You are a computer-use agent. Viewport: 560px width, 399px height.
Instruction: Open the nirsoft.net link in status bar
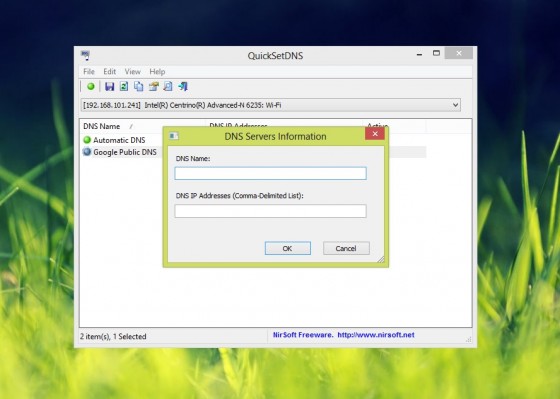376,335
